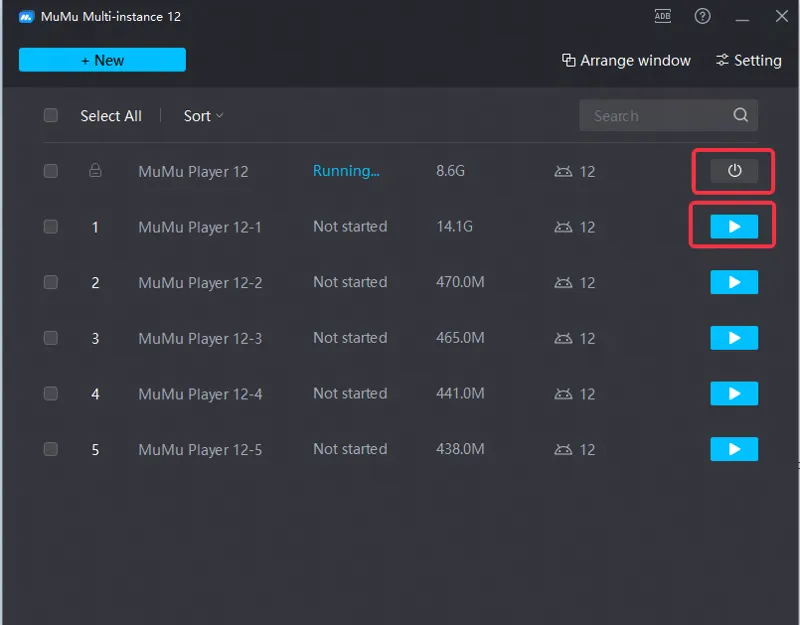
Task: Open Arrange window
Action: pos(626,60)
